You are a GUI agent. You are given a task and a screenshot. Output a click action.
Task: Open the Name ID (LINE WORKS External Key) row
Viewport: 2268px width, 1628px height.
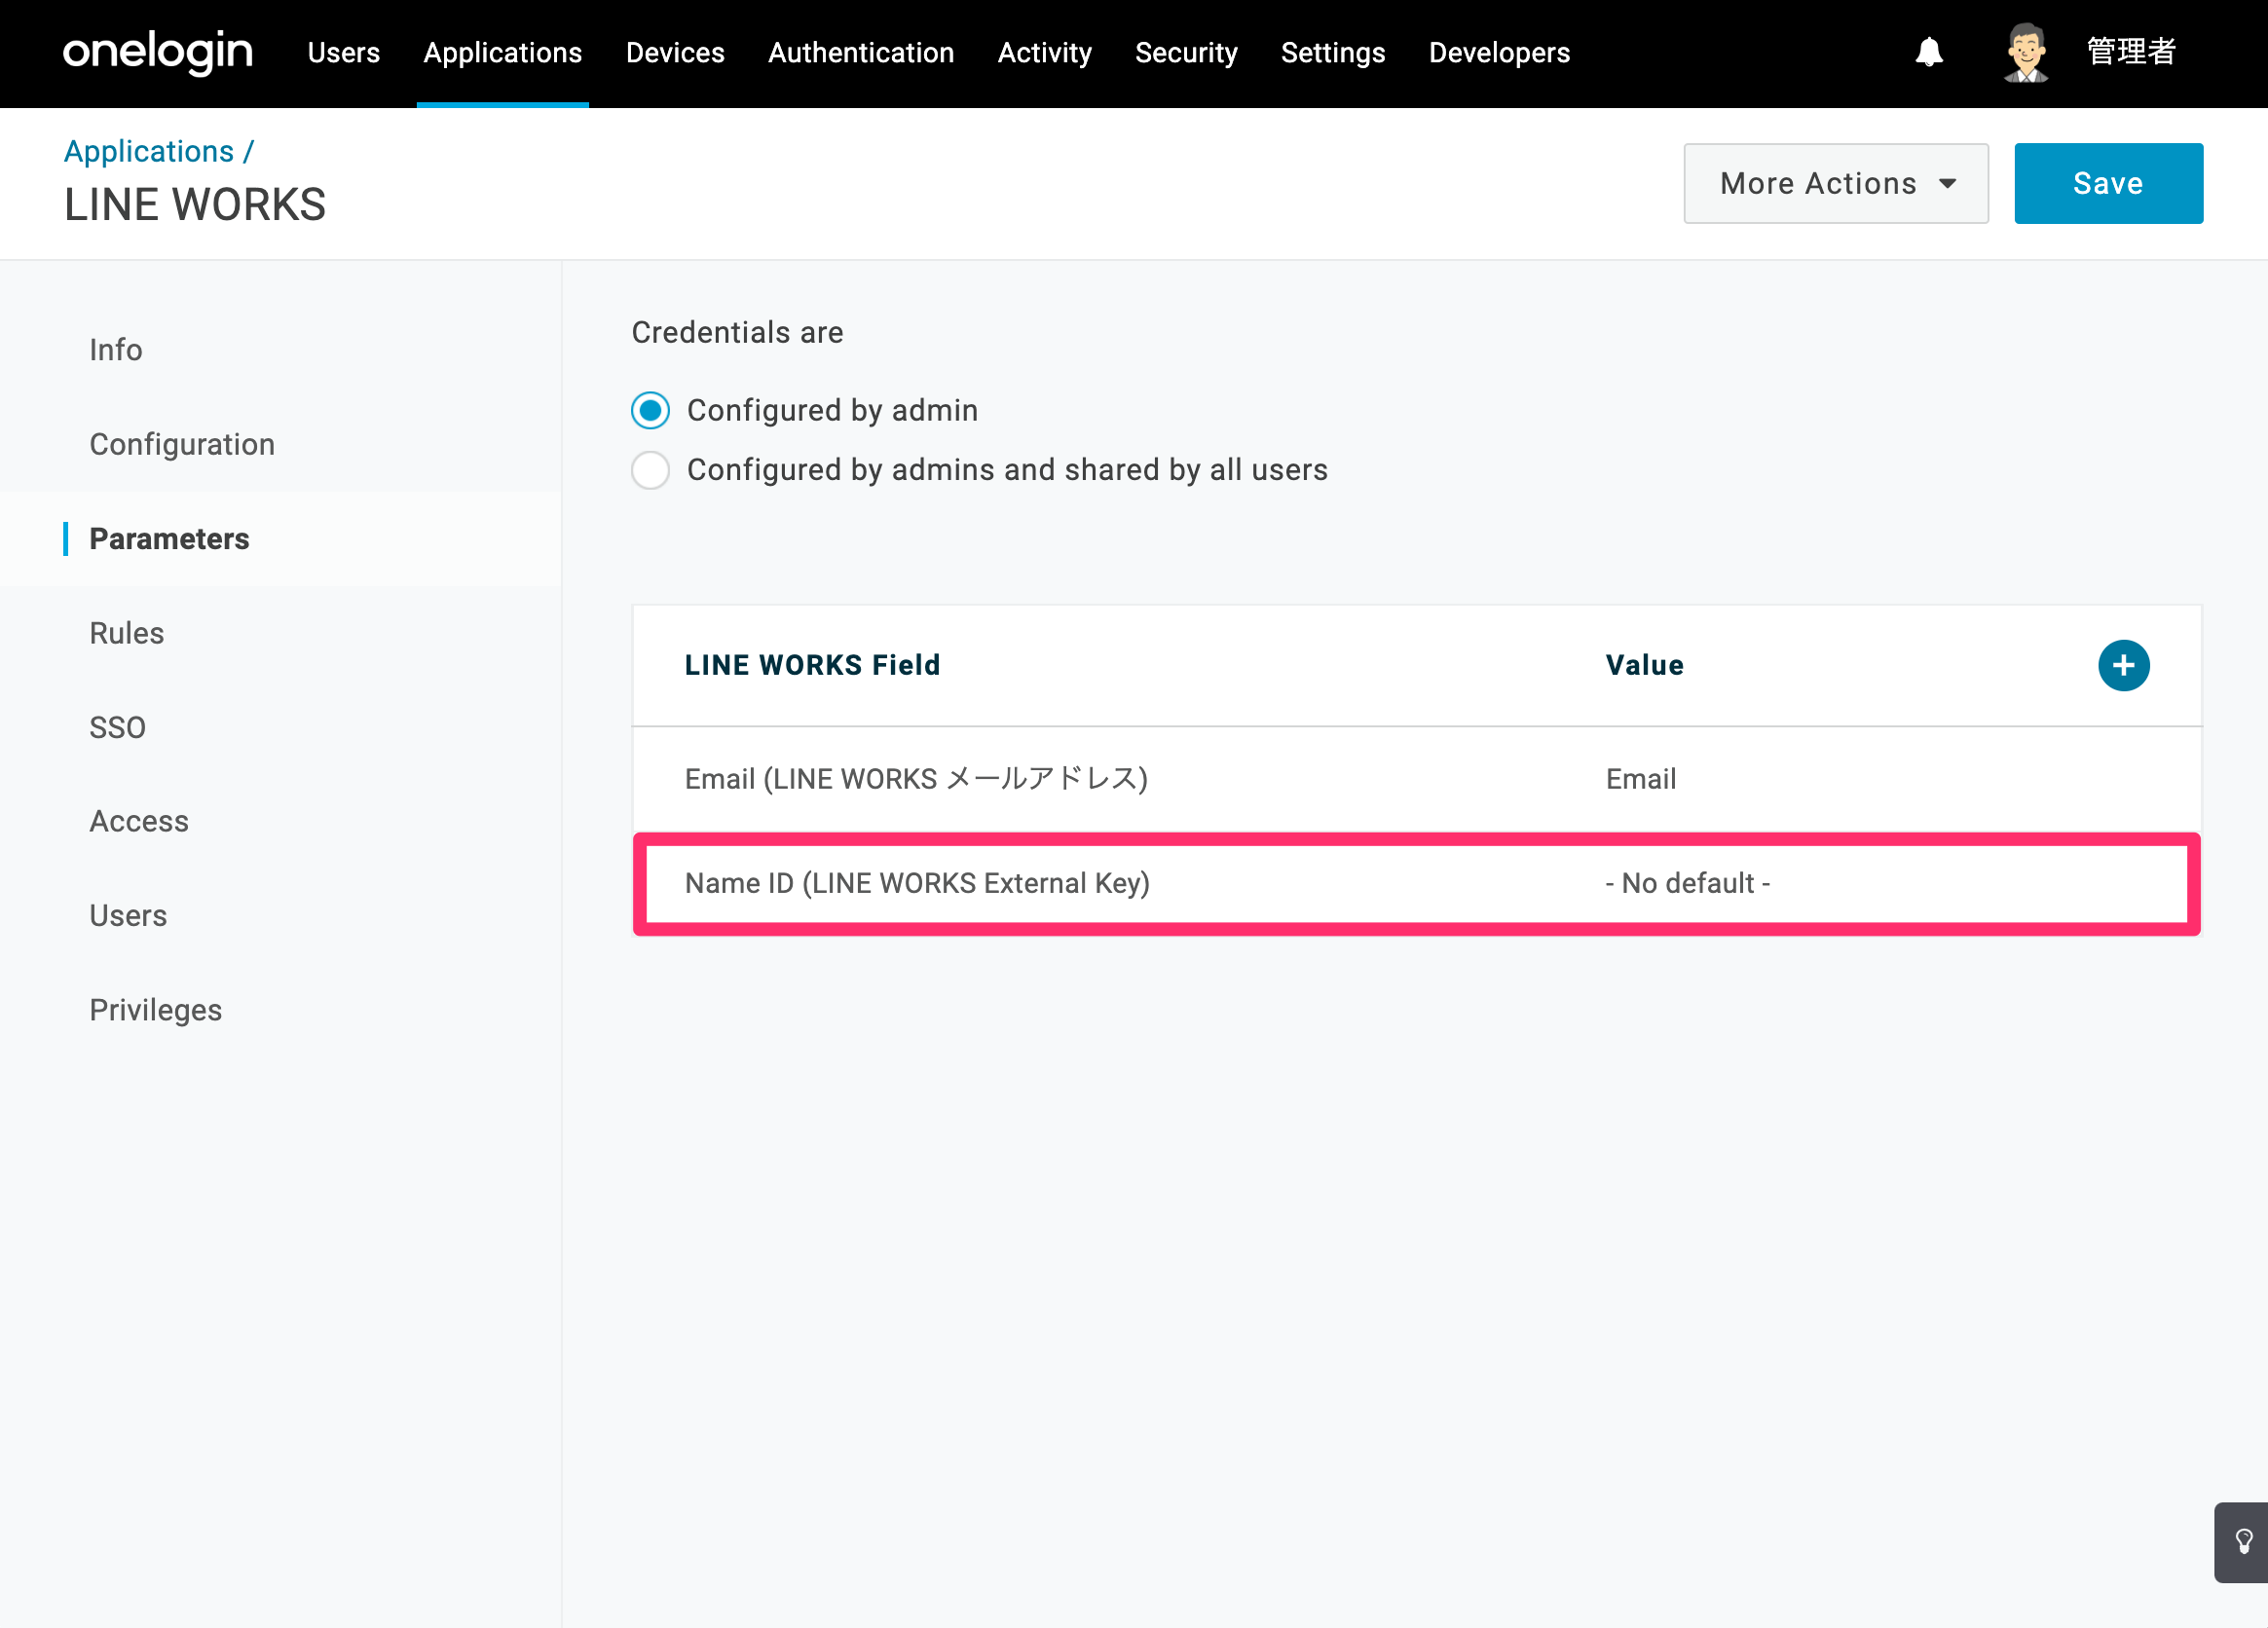point(1417,883)
